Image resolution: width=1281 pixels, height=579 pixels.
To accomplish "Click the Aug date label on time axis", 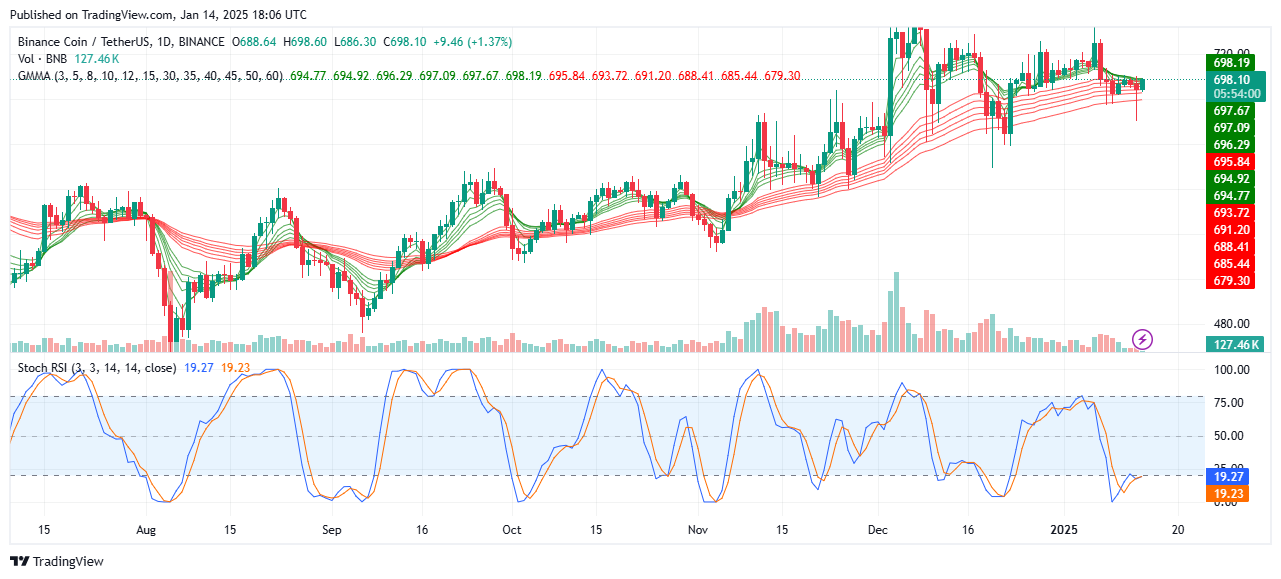I will coord(146,530).
